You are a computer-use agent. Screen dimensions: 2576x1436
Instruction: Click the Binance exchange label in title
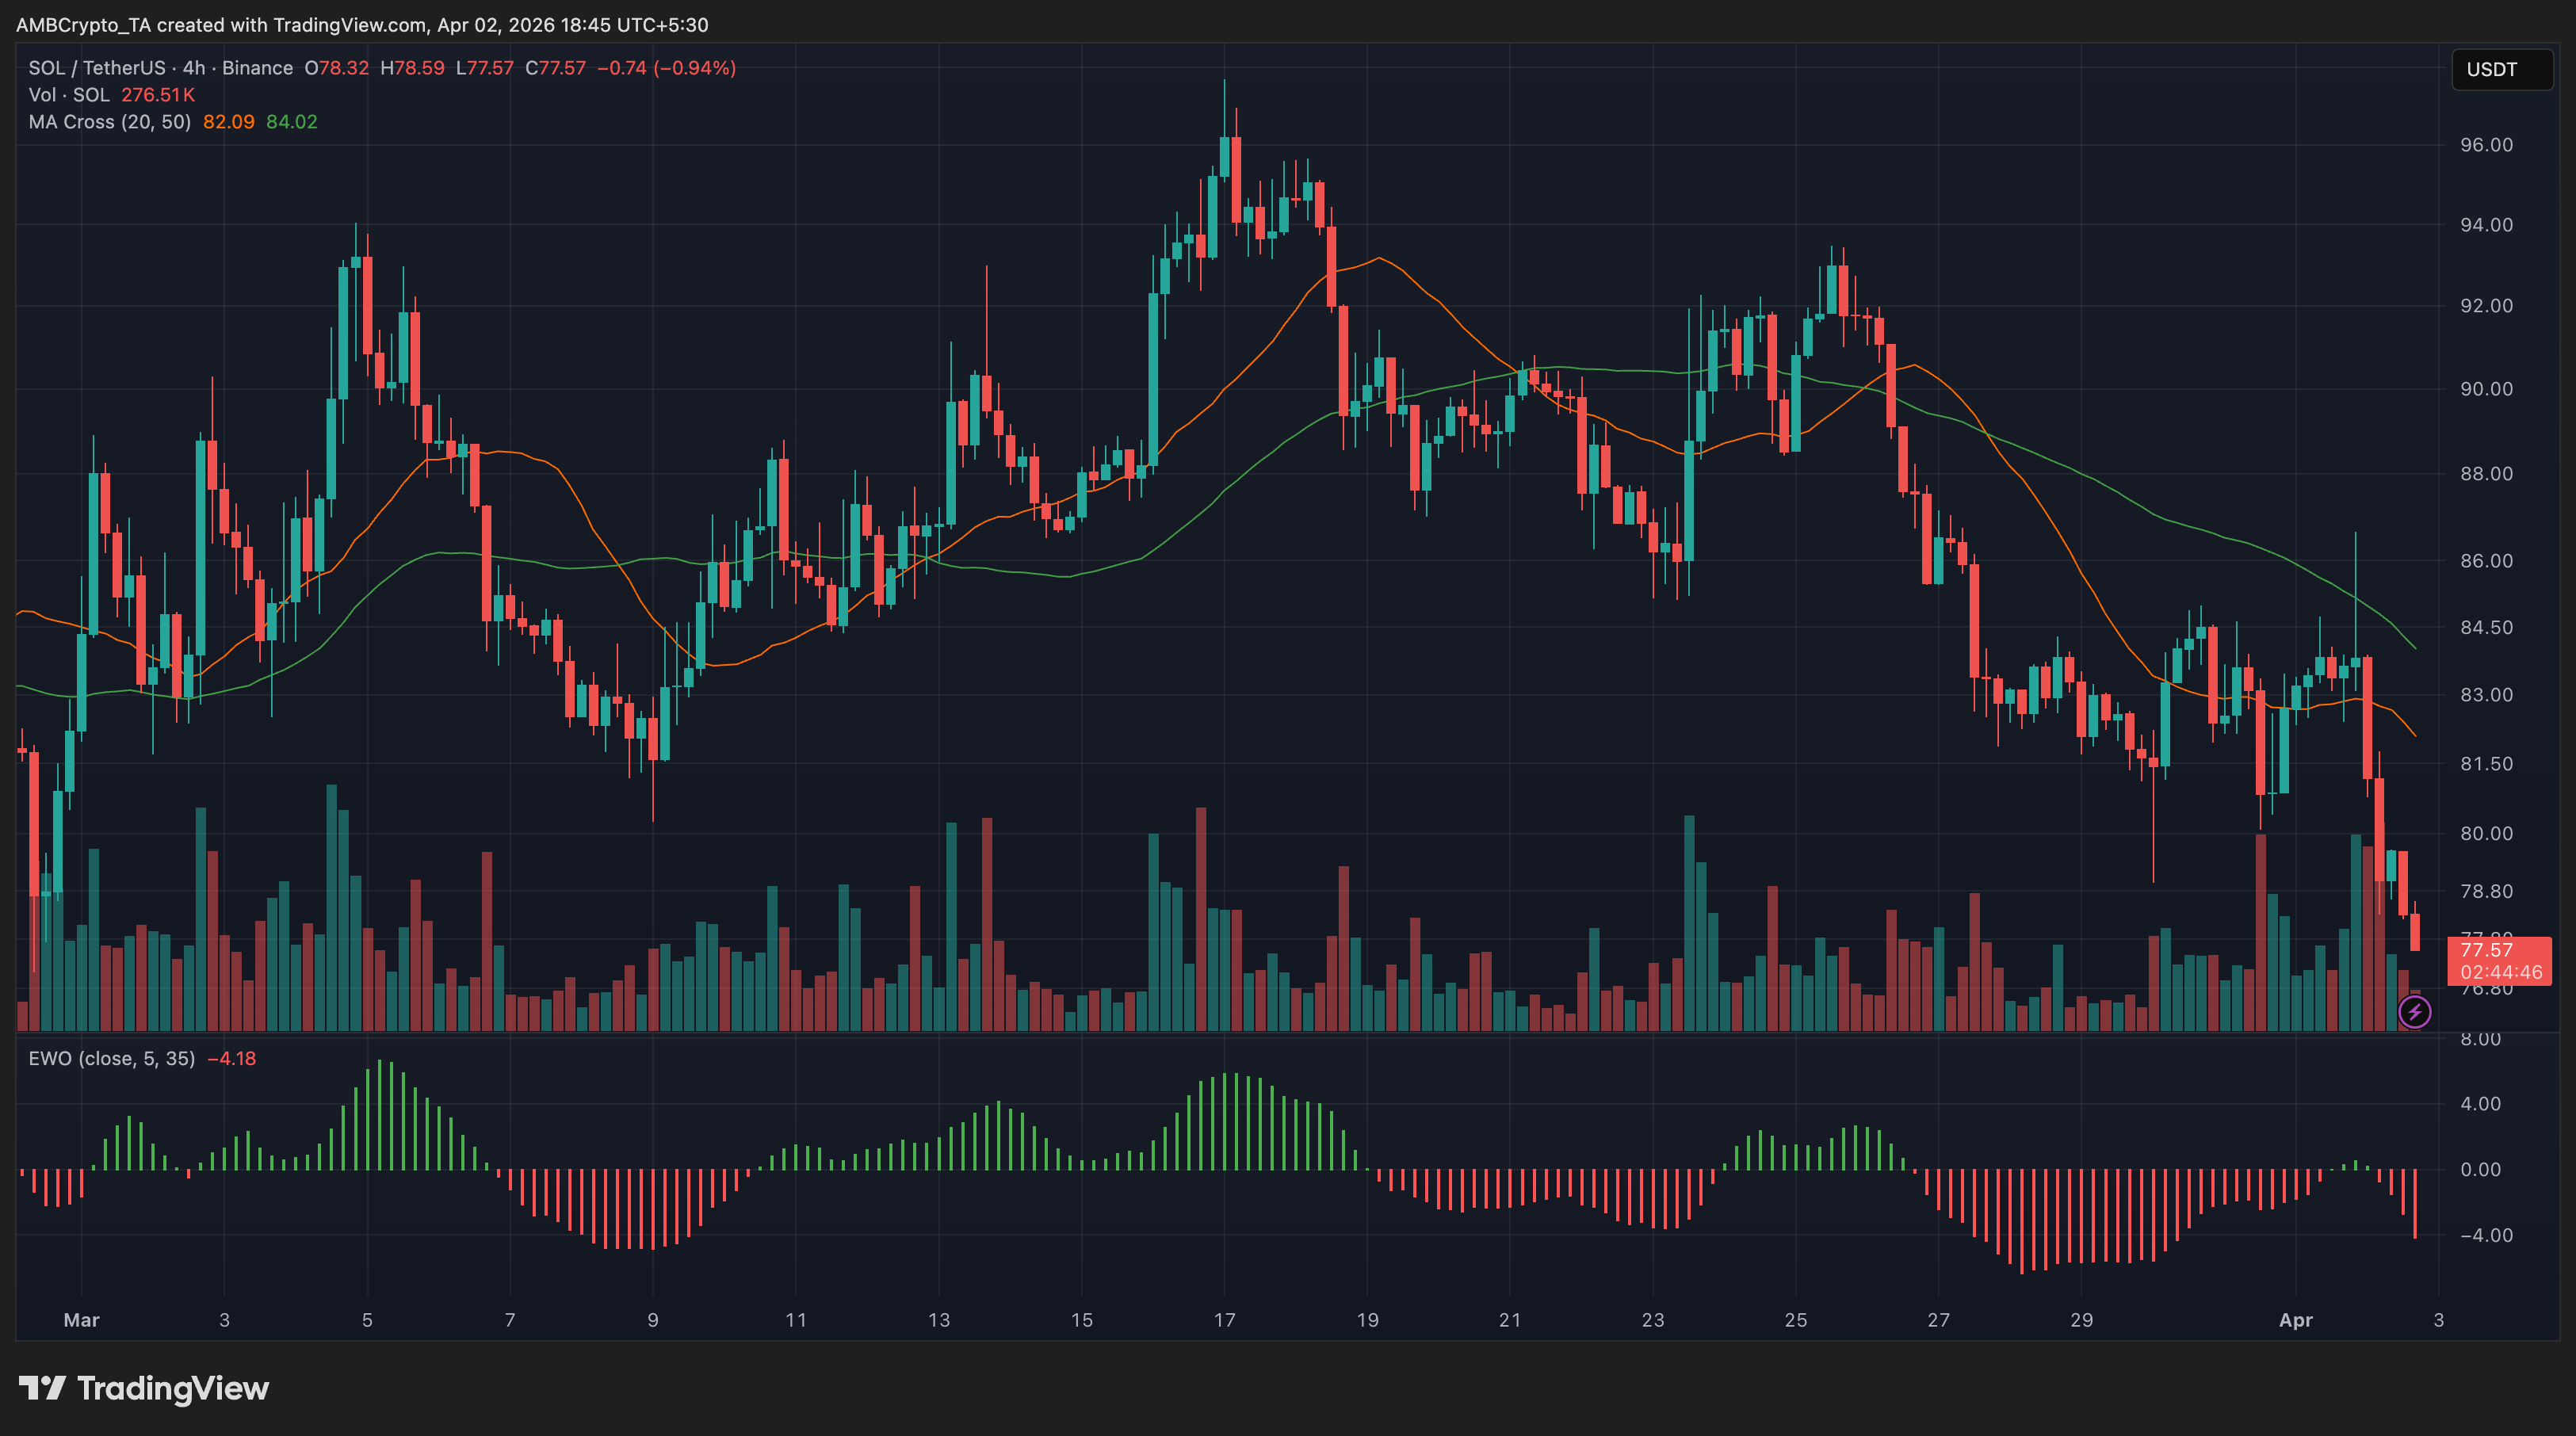pyautogui.click(x=257, y=68)
